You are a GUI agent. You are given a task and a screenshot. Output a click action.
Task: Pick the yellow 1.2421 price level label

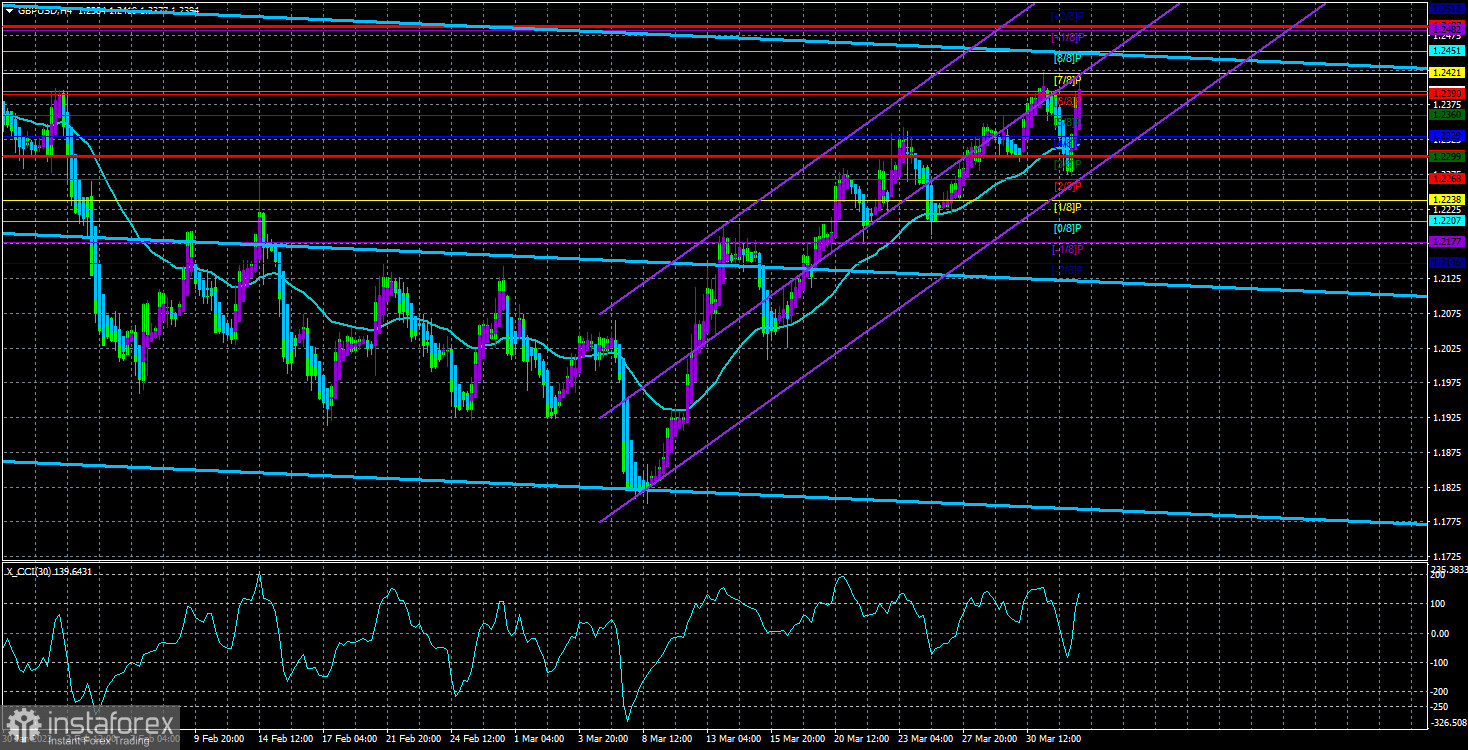point(1447,72)
